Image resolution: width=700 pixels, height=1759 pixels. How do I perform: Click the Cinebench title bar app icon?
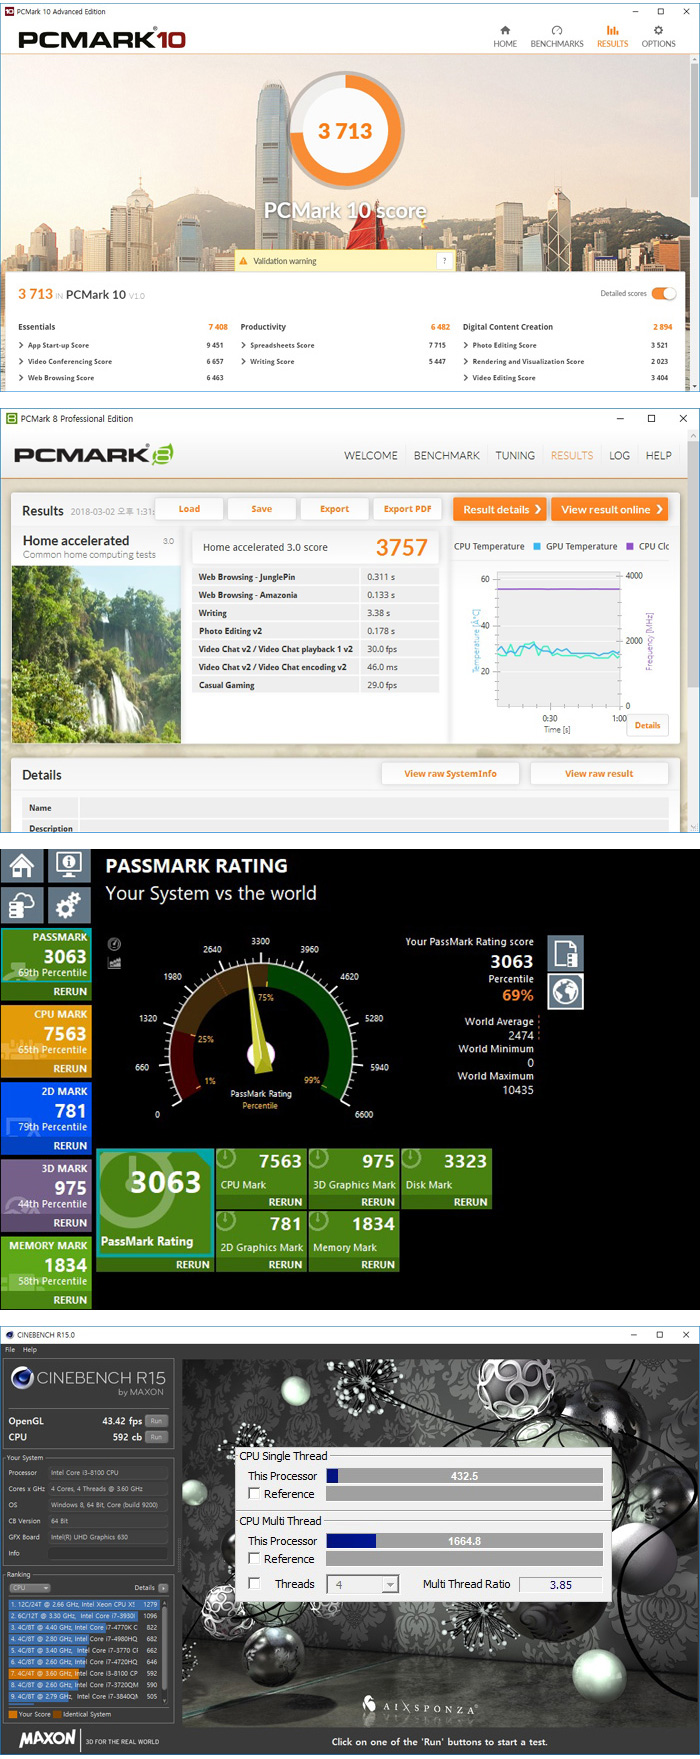click(x=10, y=1335)
